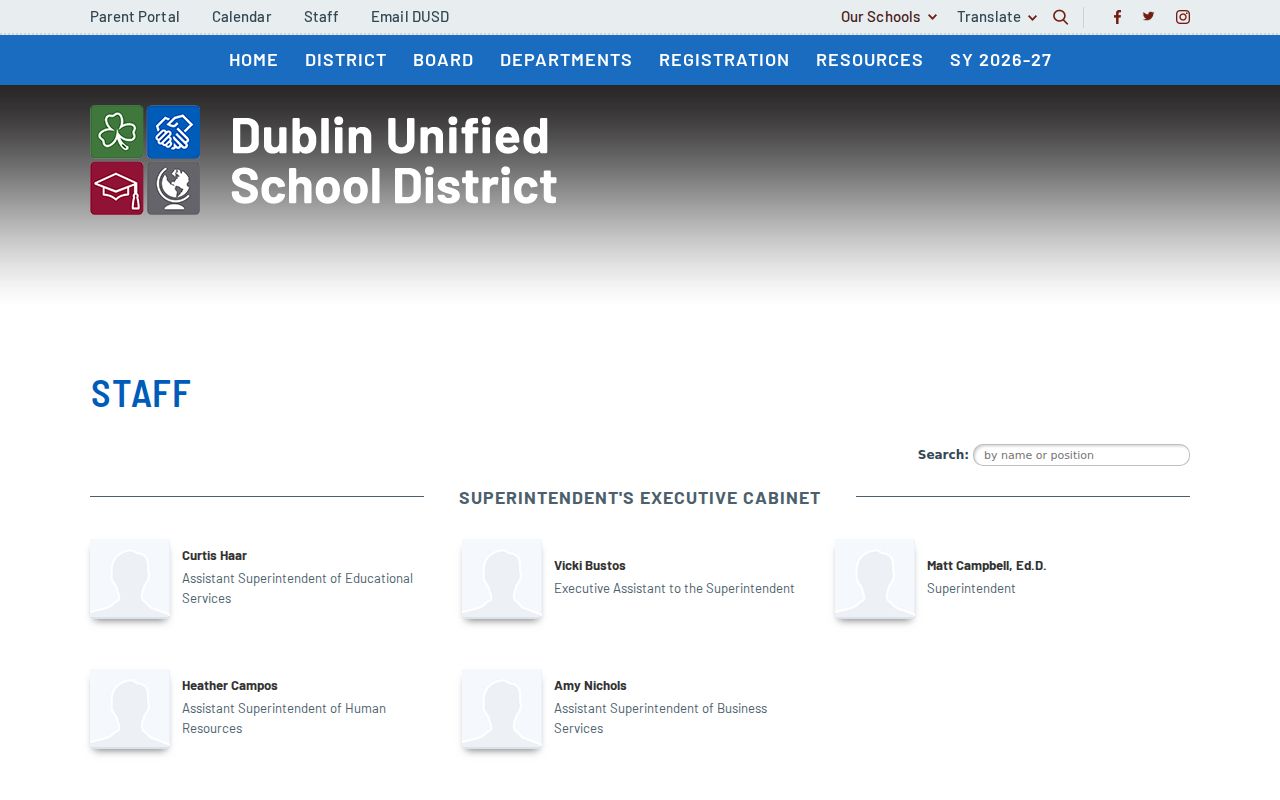
Task: Open Vicki Bustos's name
Action: point(590,566)
